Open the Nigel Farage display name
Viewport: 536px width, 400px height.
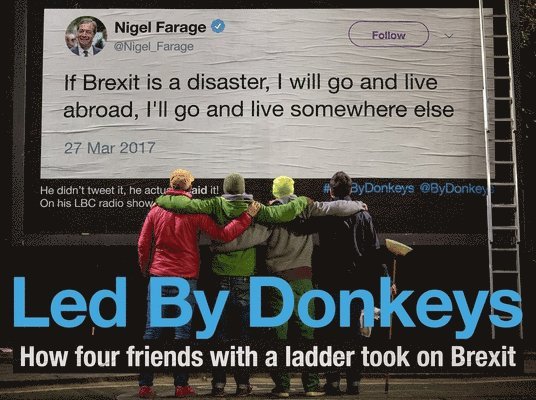pyautogui.click(x=160, y=27)
